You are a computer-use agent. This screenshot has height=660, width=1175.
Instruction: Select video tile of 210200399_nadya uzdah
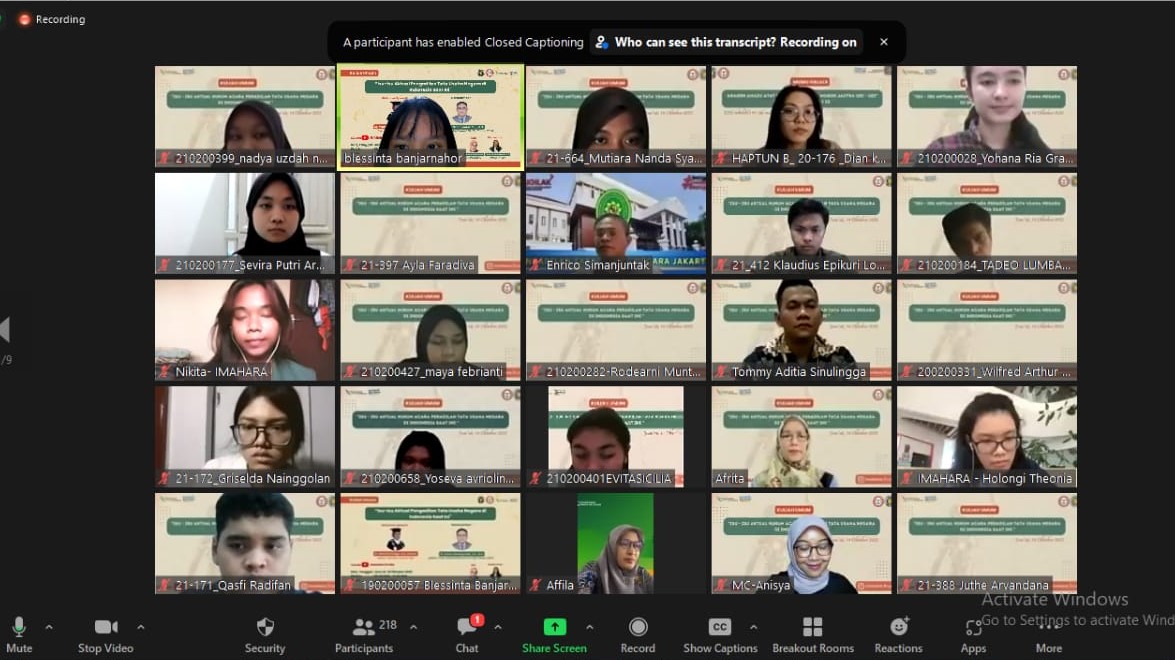click(245, 116)
